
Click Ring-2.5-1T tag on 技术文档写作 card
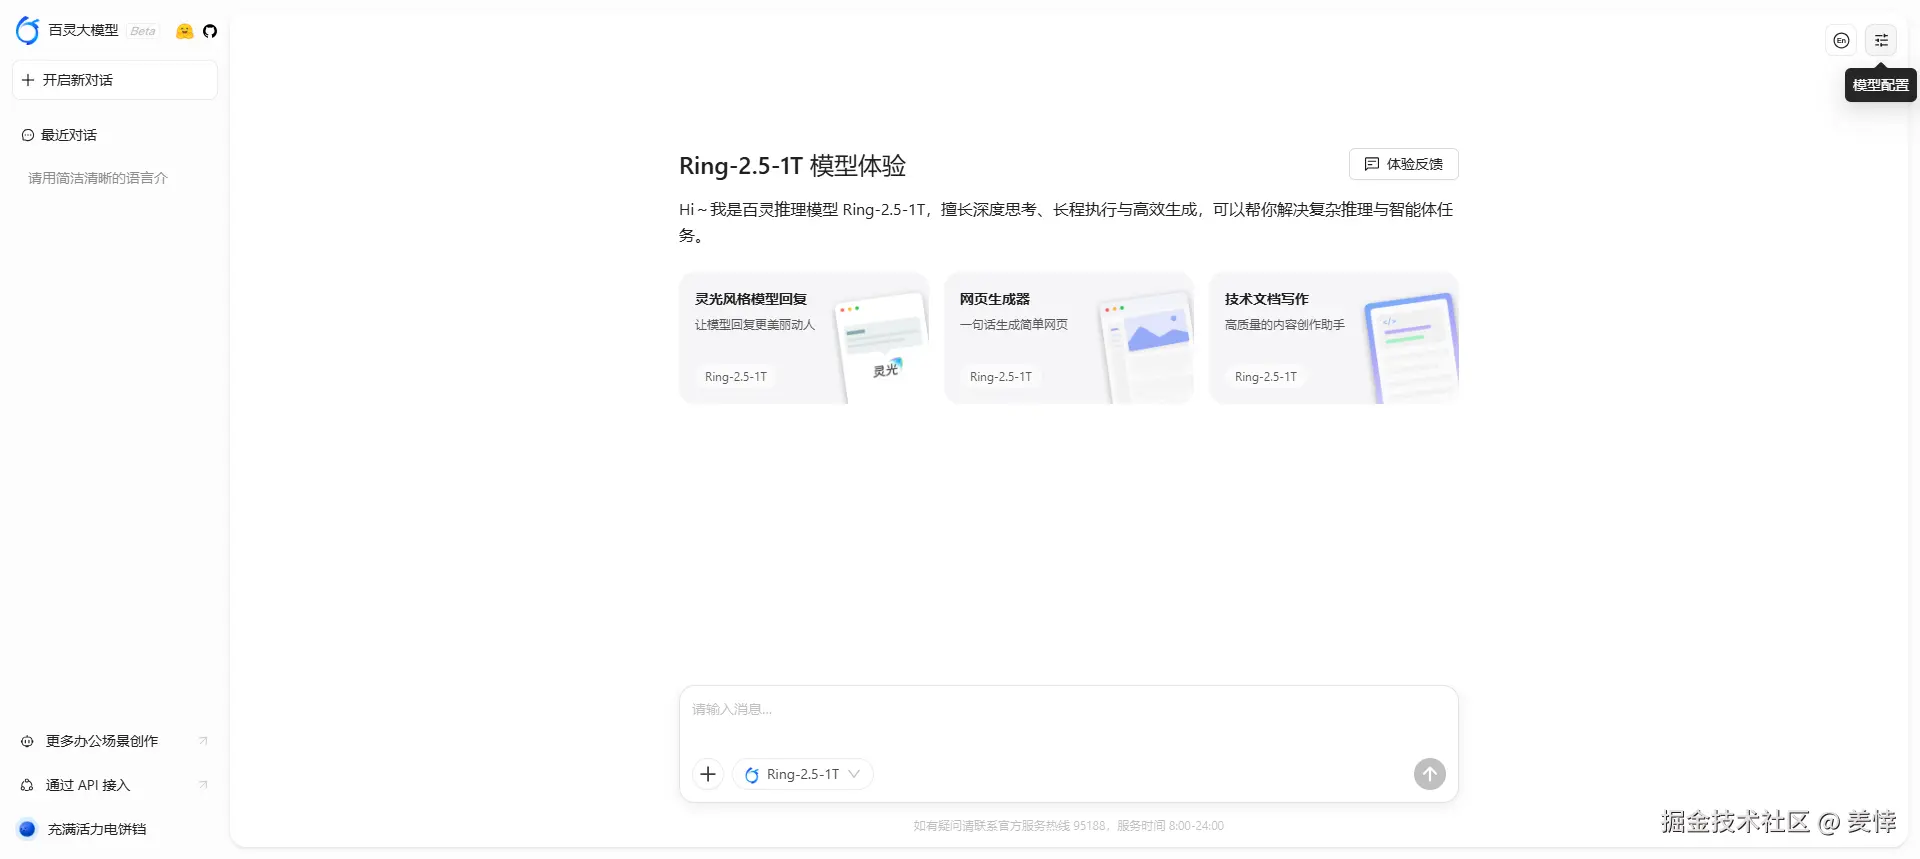1265,377
